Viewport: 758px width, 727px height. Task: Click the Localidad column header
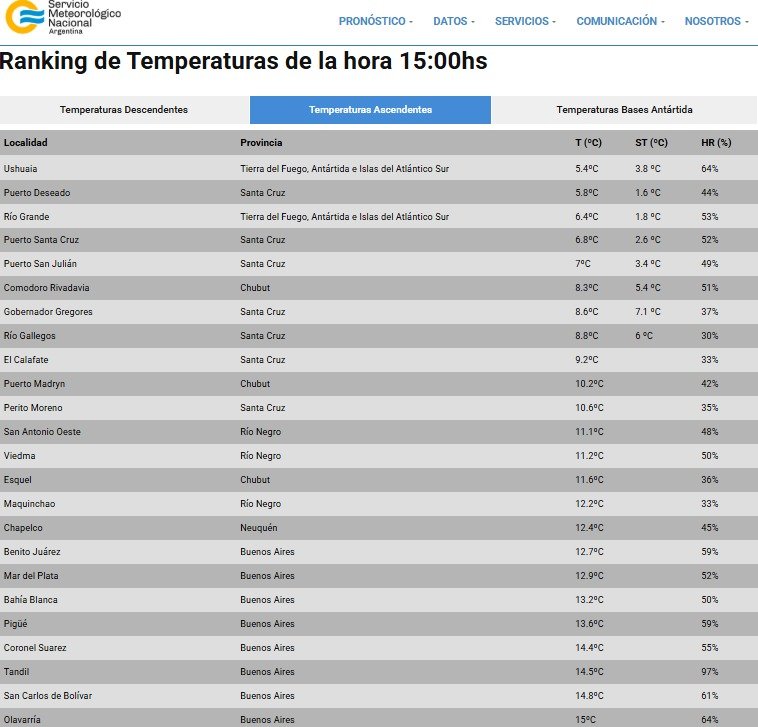pyautogui.click(x=26, y=143)
